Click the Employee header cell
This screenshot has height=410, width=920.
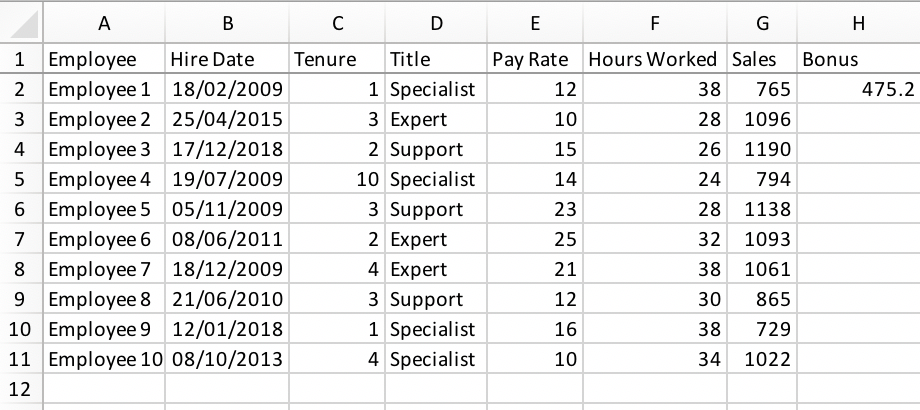click(x=104, y=59)
